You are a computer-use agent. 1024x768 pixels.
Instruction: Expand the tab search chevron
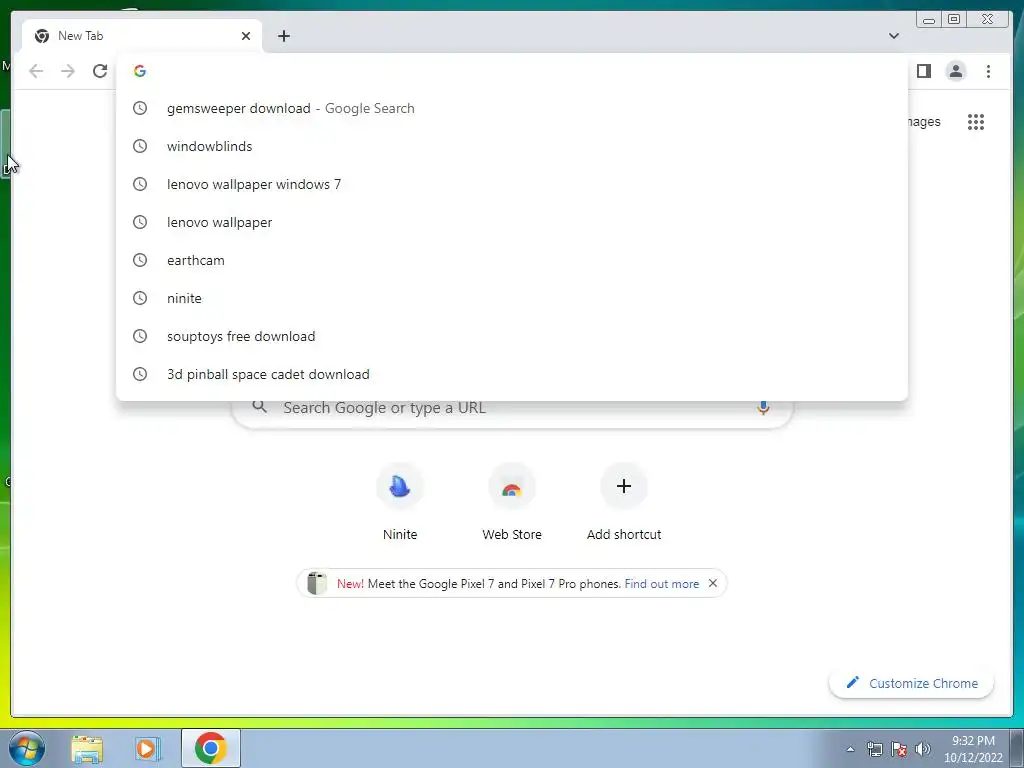coord(893,36)
